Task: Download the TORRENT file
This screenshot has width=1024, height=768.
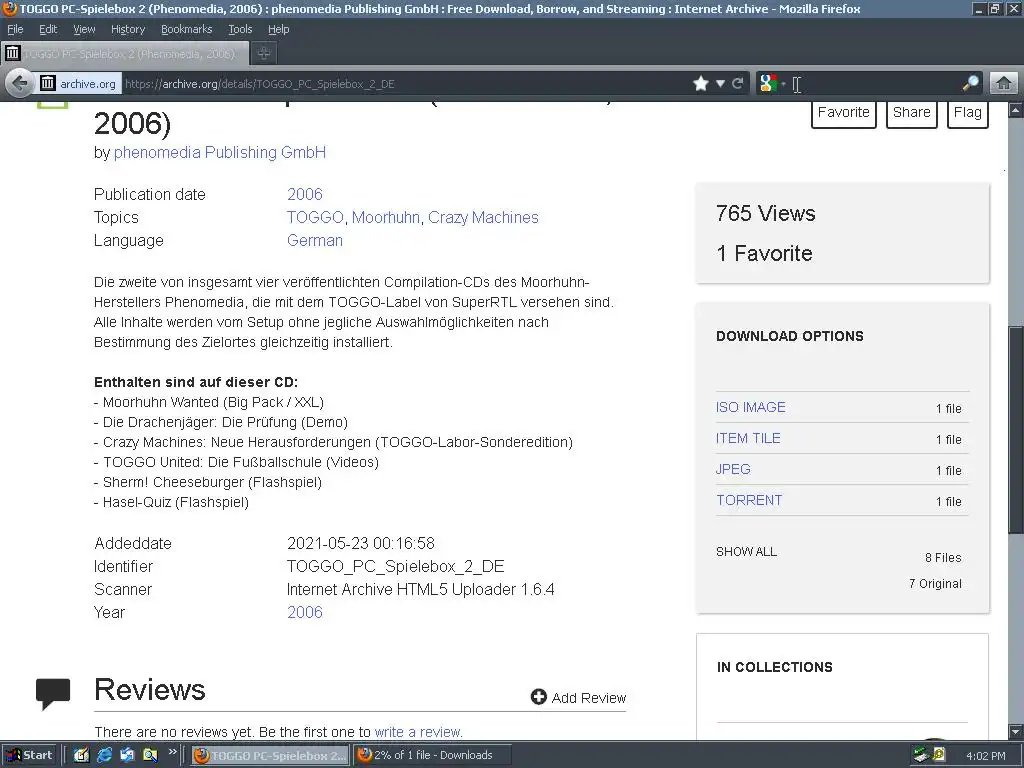Action: point(749,500)
